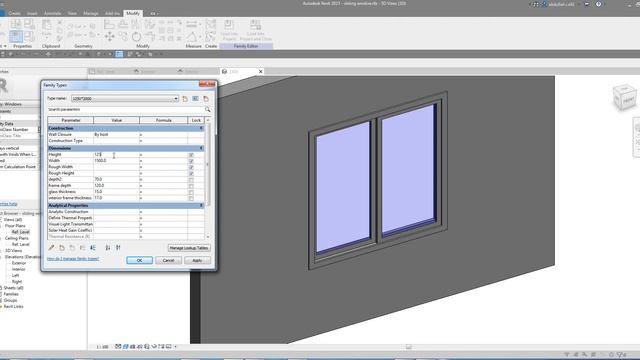
Task: Click Sort parameters ascending icon
Action: [x=108, y=247]
